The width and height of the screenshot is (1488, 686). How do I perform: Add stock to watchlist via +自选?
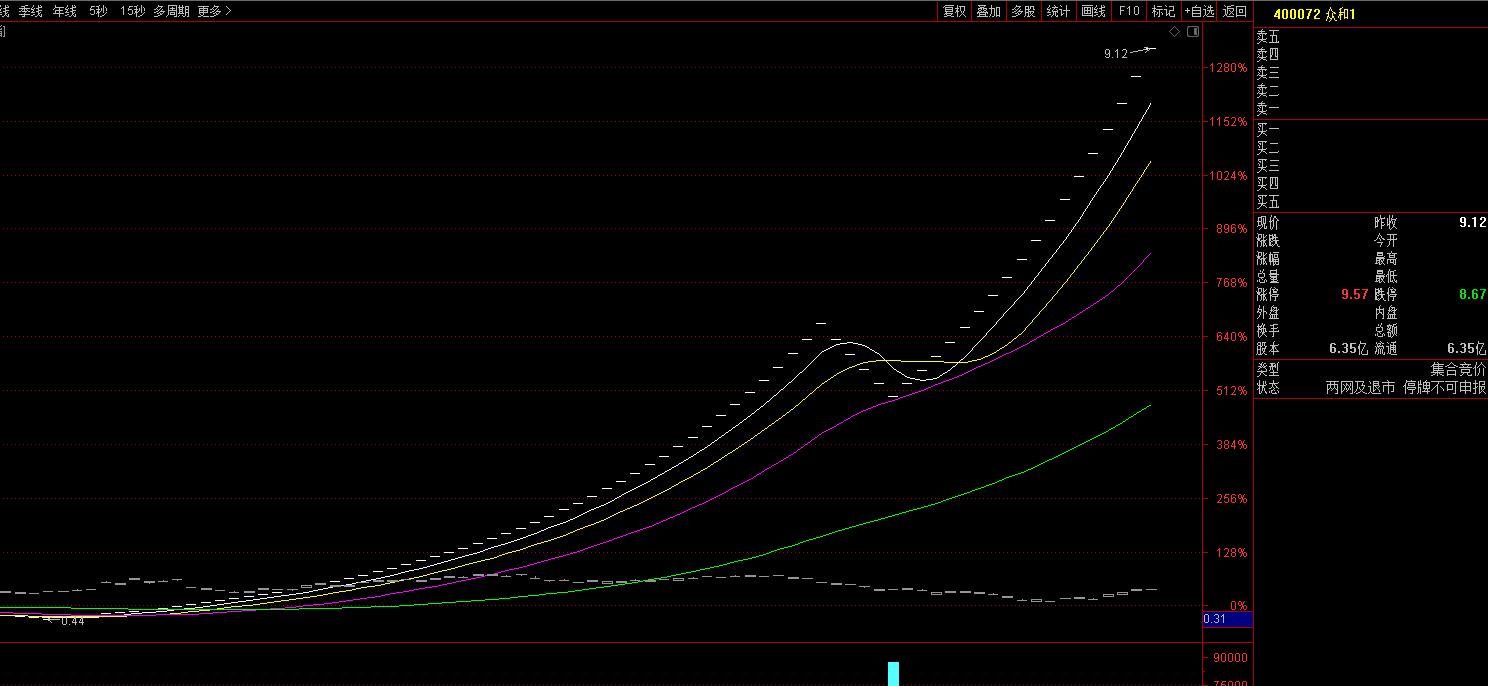1199,11
